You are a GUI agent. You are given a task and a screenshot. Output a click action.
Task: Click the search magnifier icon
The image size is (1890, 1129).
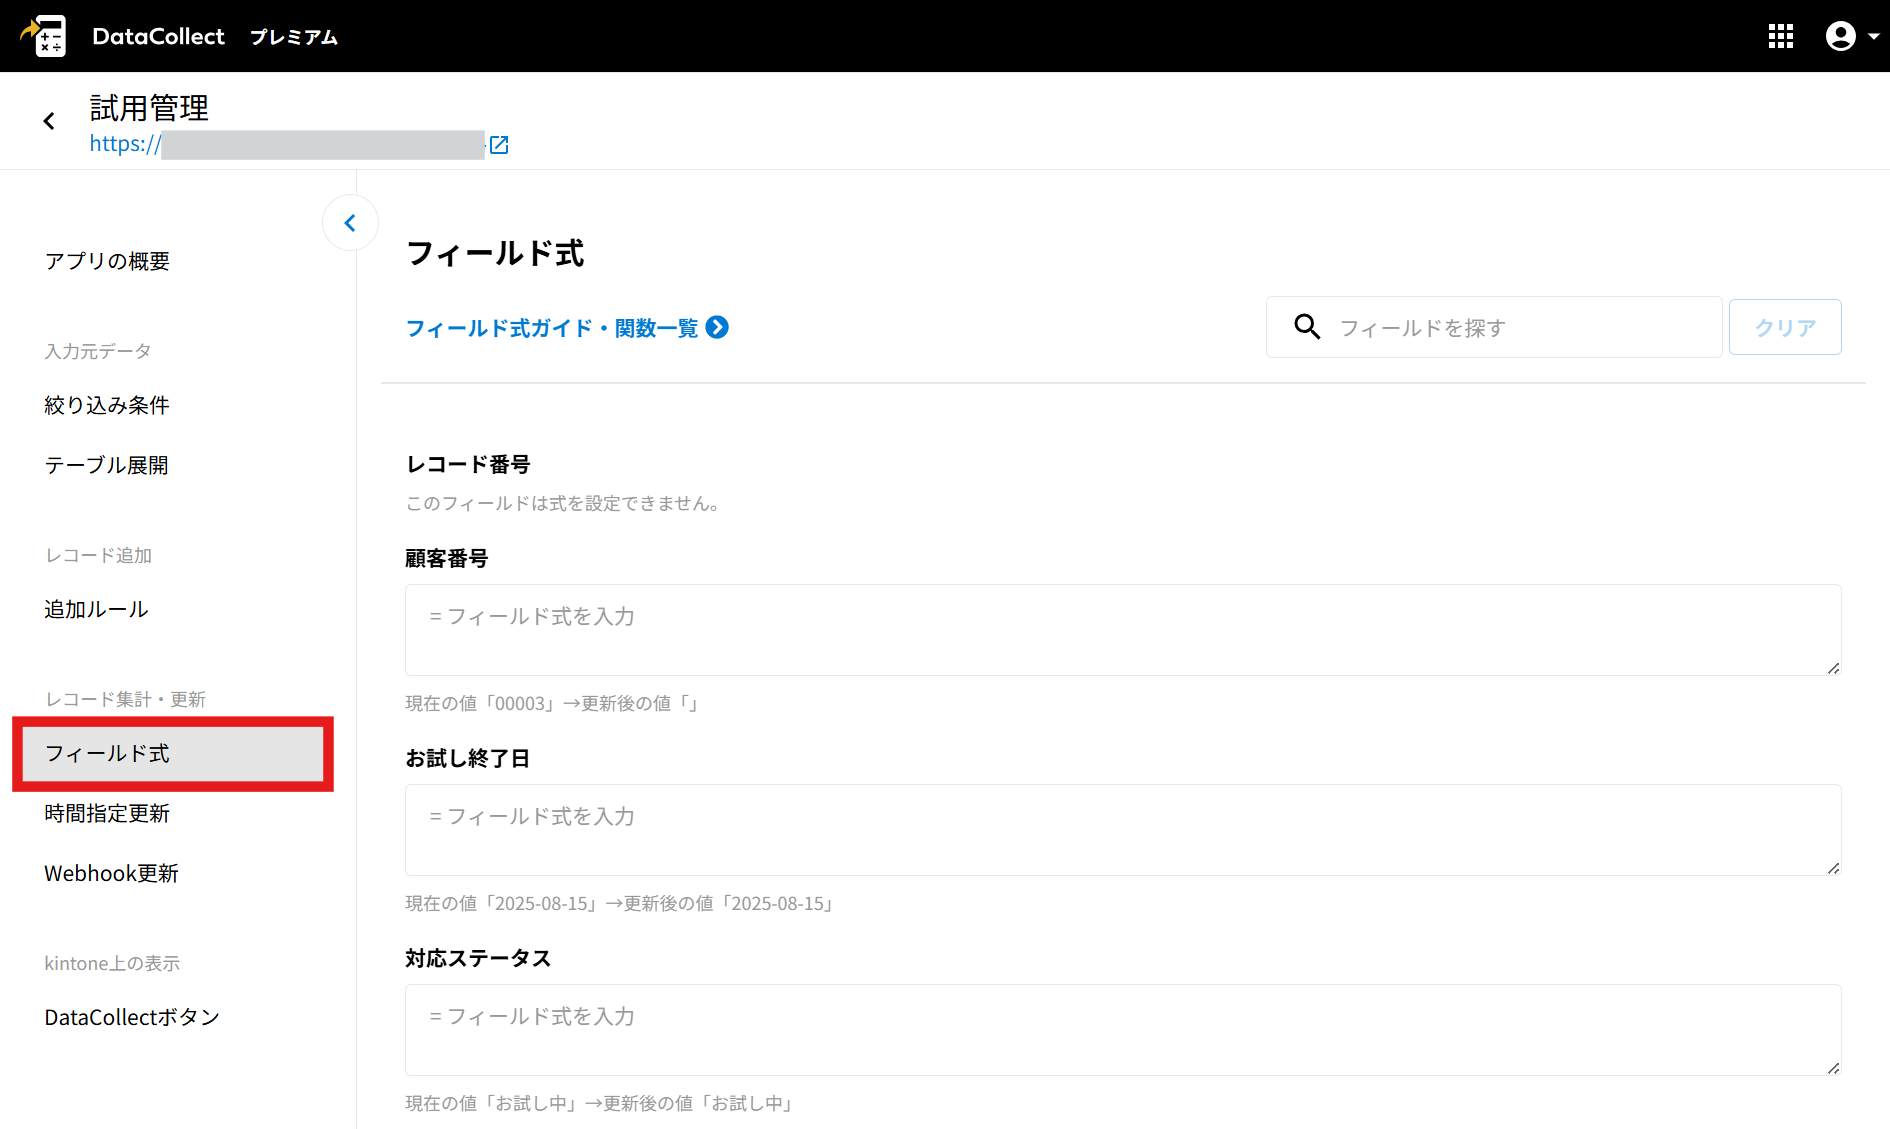point(1307,327)
